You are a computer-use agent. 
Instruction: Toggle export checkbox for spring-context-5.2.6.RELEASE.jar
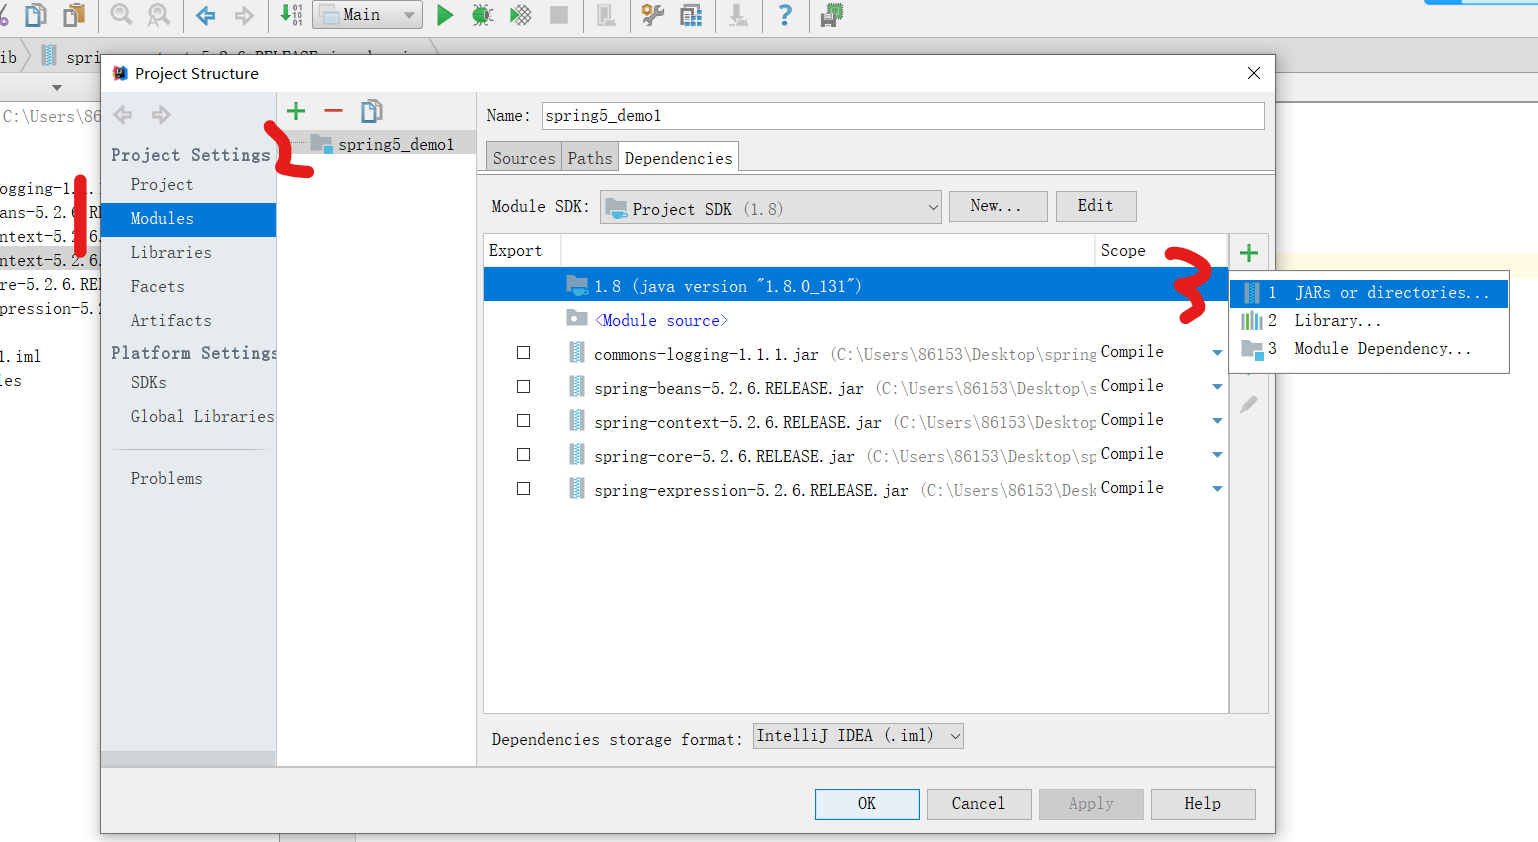point(523,421)
